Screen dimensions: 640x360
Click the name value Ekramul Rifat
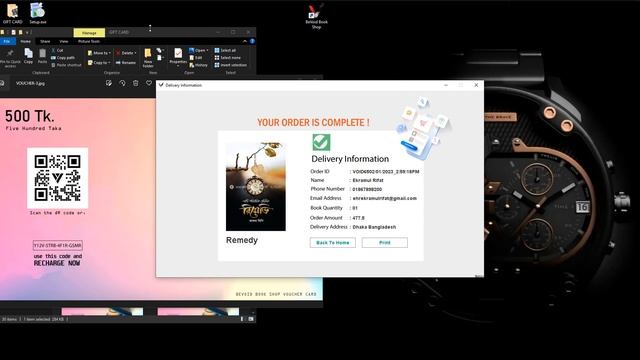[x=368, y=180]
